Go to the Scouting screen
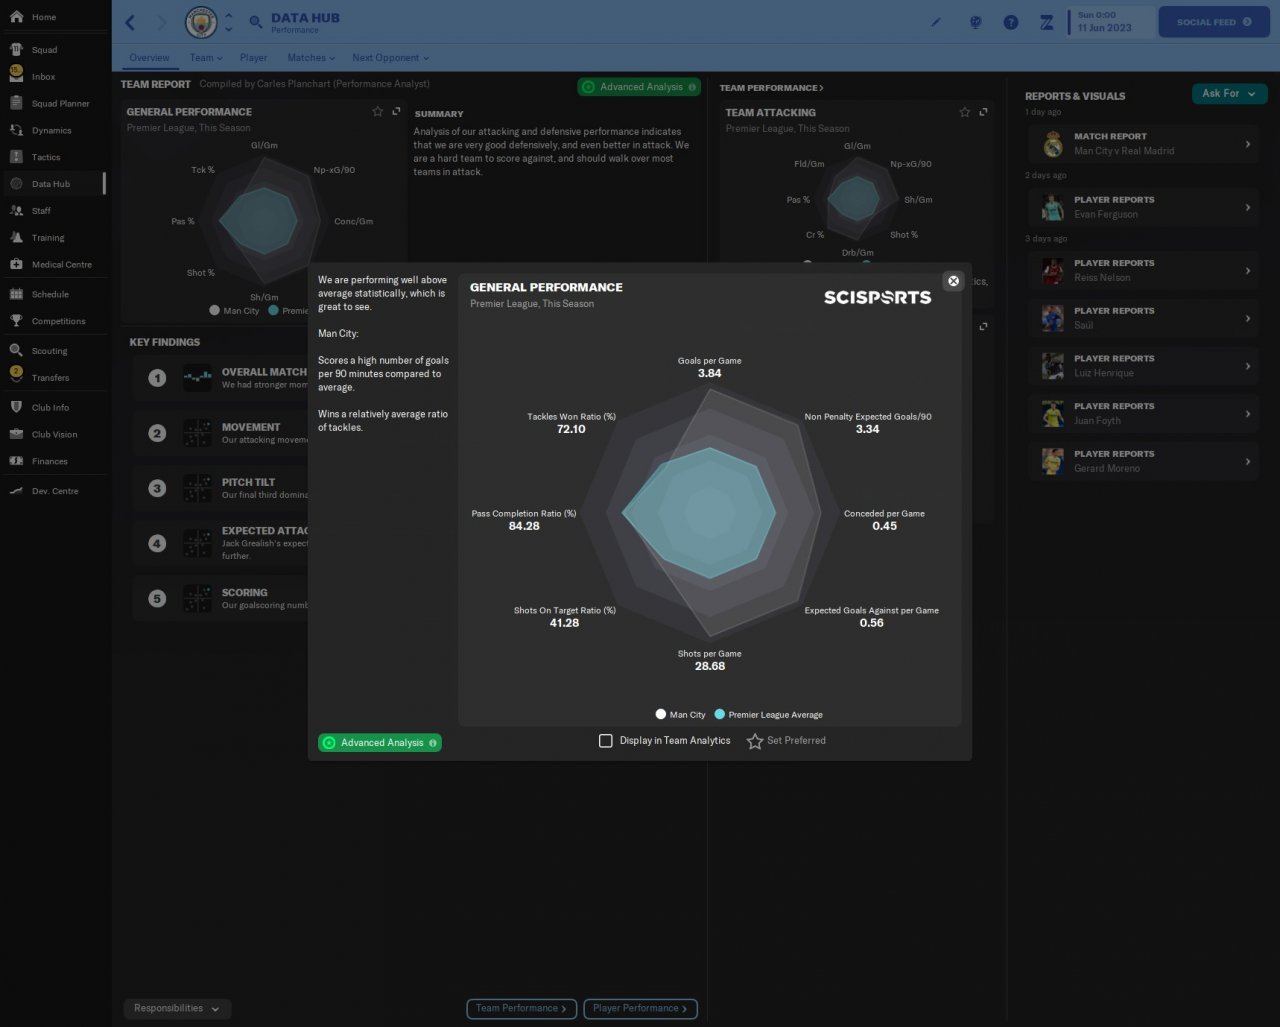This screenshot has width=1280, height=1027. (49, 351)
